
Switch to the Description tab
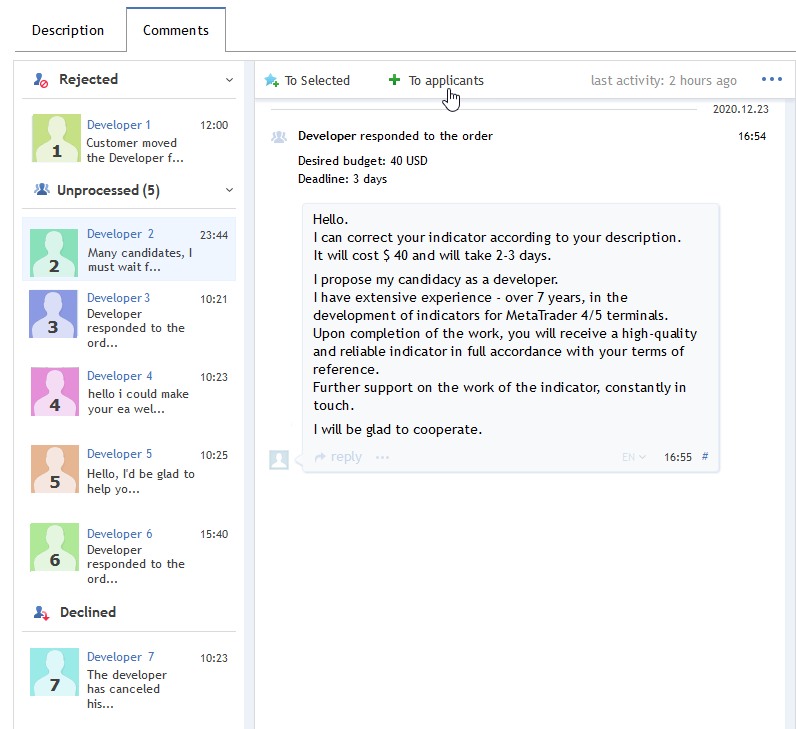point(68,30)
